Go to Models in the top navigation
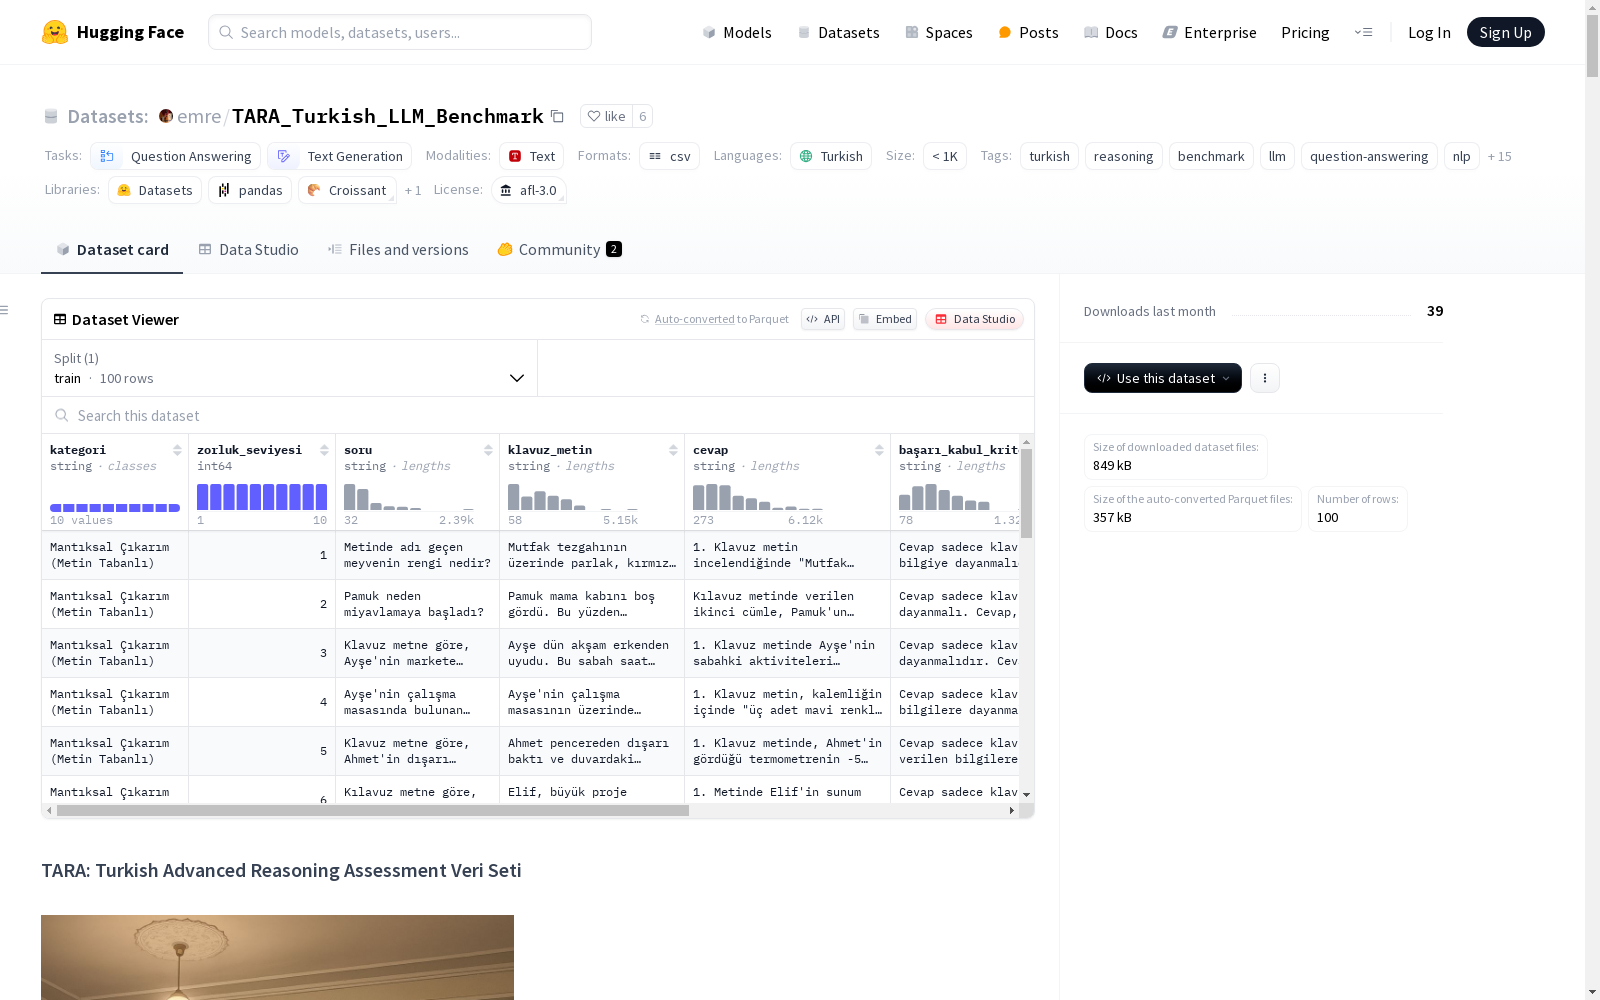The height and width of the screenshot is (1000, 1600). (x=737, y=32)
